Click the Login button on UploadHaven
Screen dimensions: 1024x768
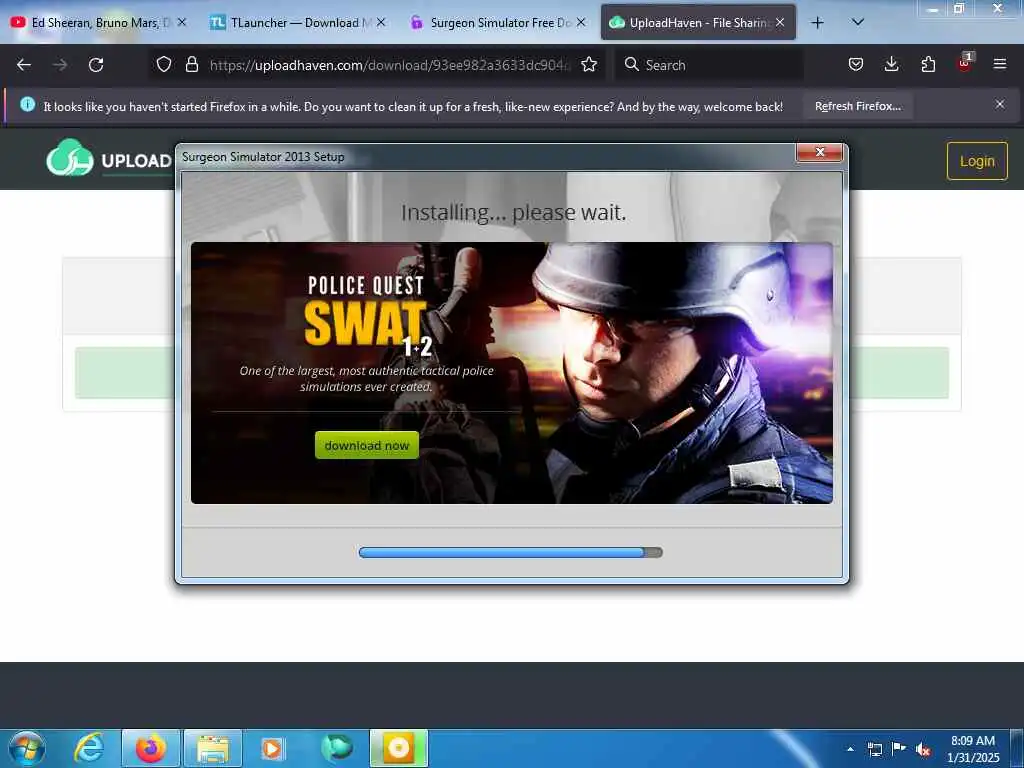(977, 161)
